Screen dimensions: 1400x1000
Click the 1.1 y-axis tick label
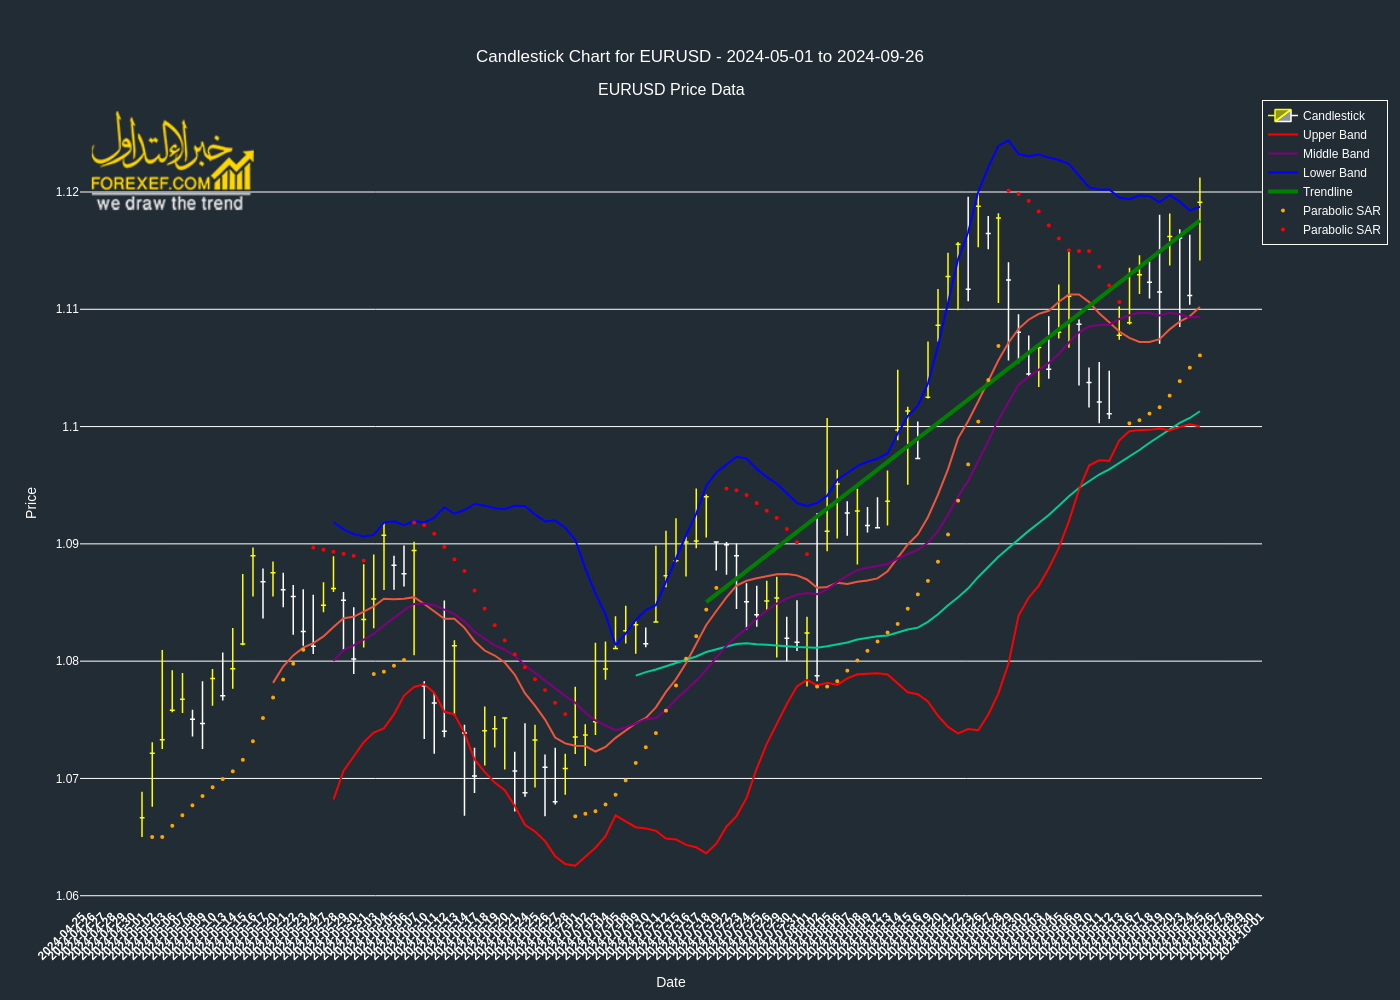click(70, 427)
